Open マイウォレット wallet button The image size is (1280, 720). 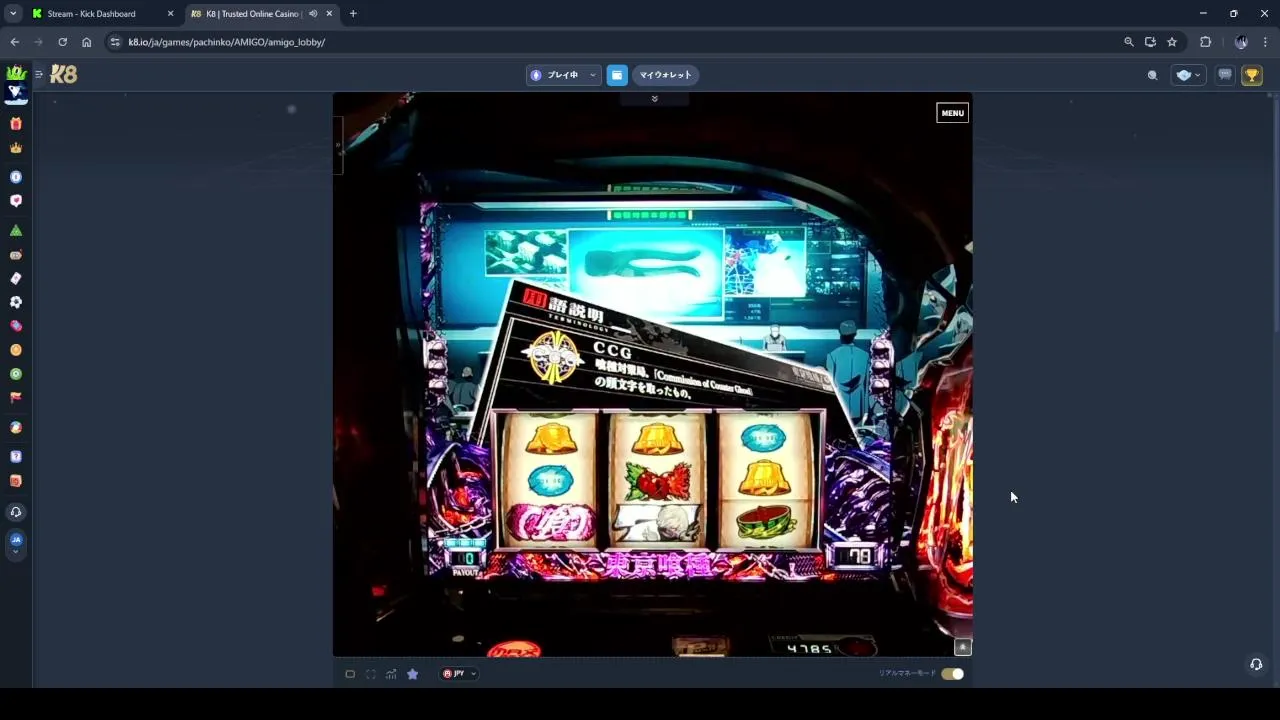click(x=665, y=75)
